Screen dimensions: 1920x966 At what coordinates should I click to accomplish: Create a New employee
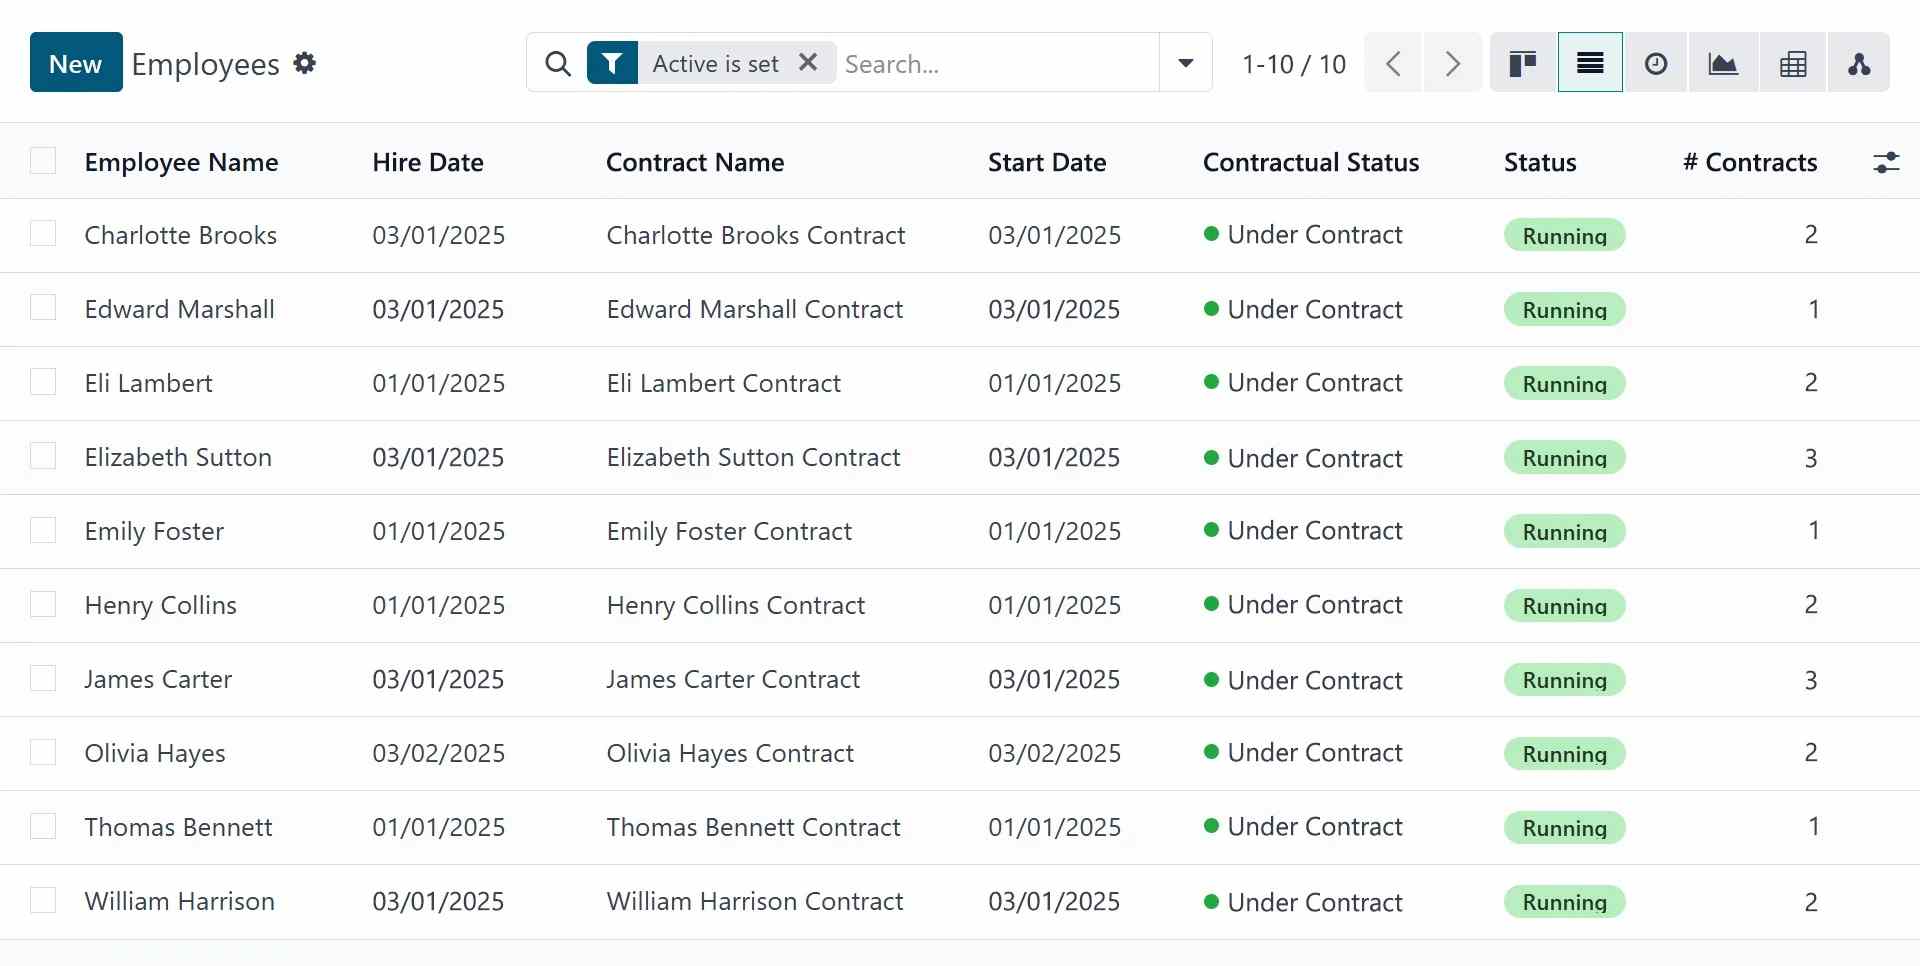point(76,62)
